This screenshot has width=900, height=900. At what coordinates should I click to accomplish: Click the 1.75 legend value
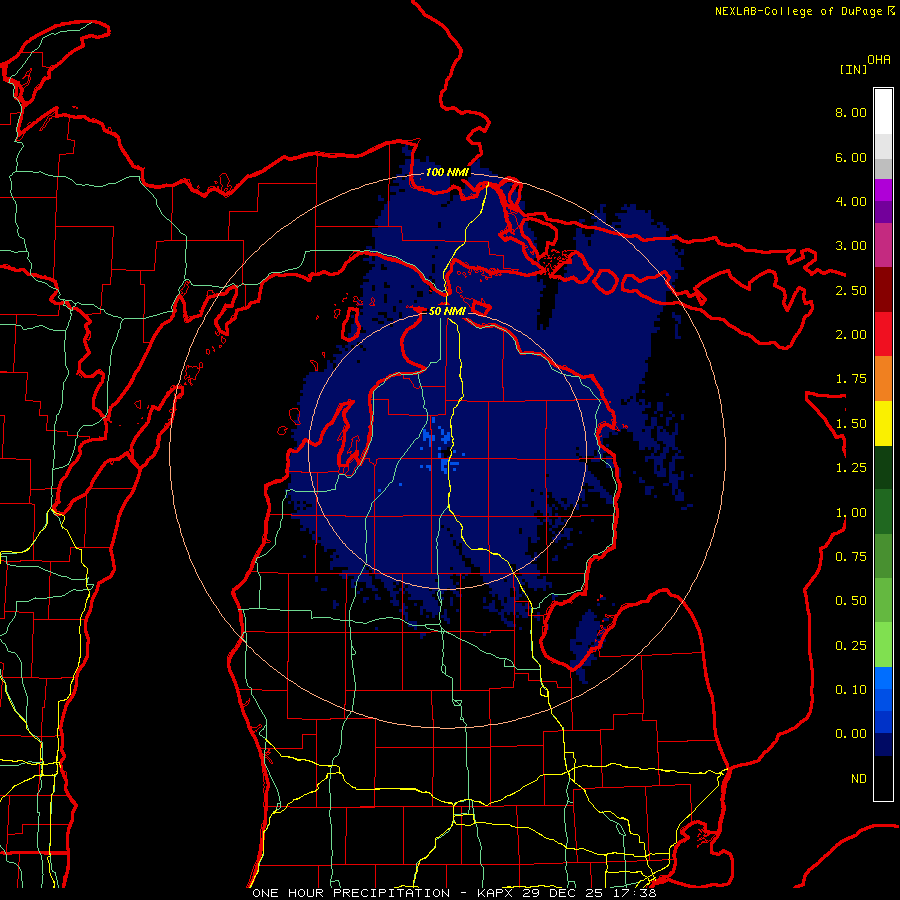pos(851,379)
